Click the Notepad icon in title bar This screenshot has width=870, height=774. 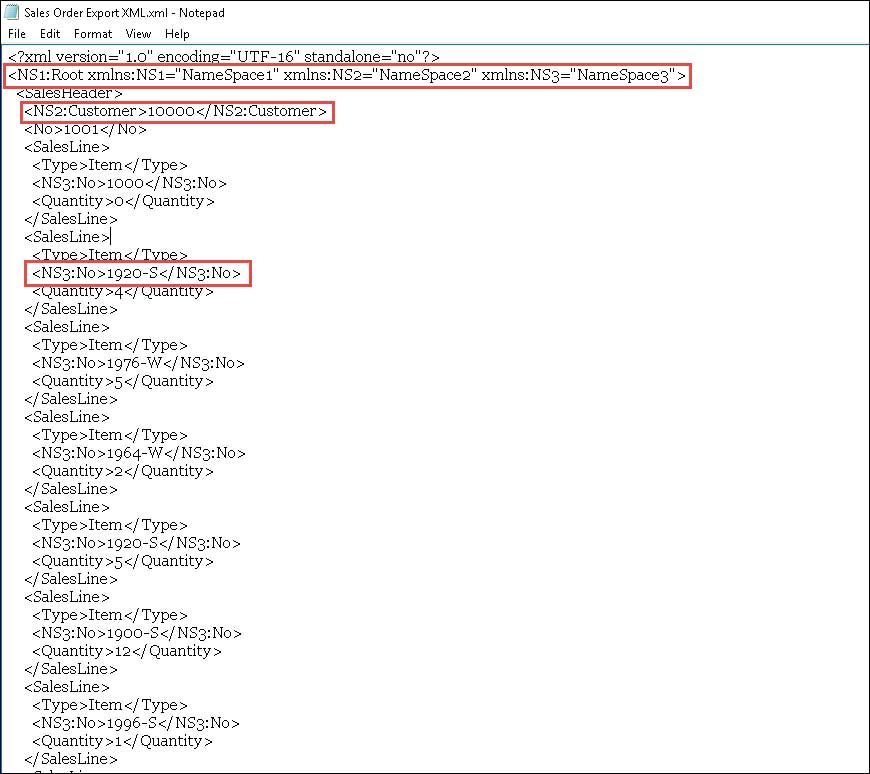click(12, 13)
